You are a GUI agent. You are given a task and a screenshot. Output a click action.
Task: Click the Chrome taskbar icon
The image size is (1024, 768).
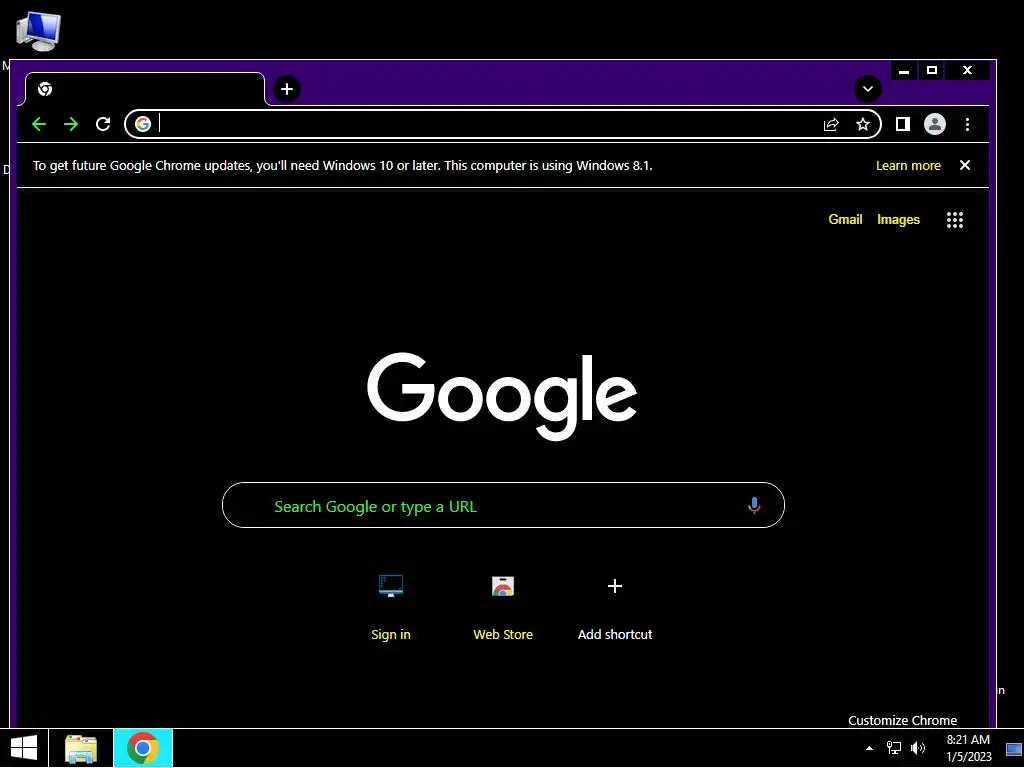coord(143,748)
